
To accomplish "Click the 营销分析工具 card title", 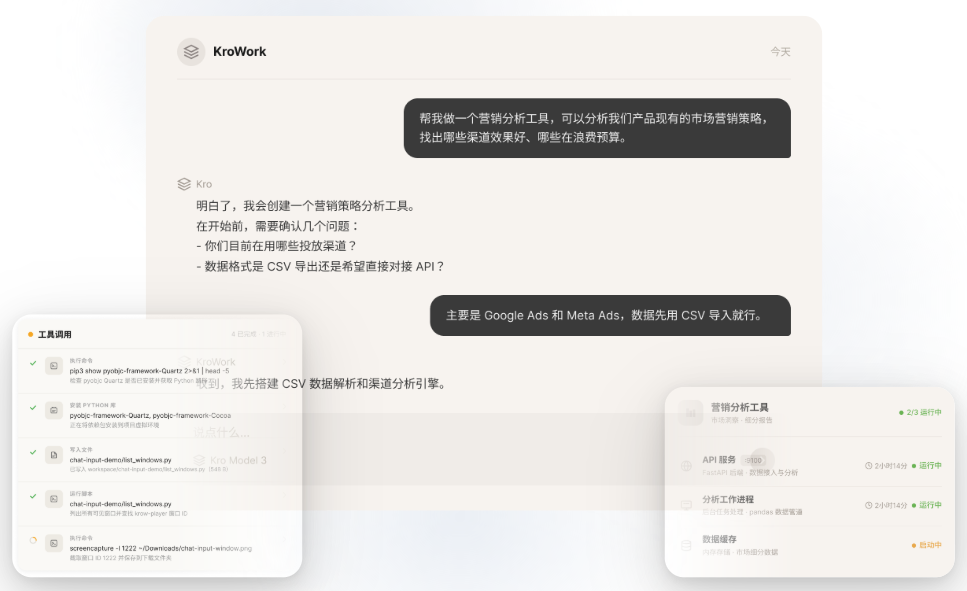I will coord(739,407).
